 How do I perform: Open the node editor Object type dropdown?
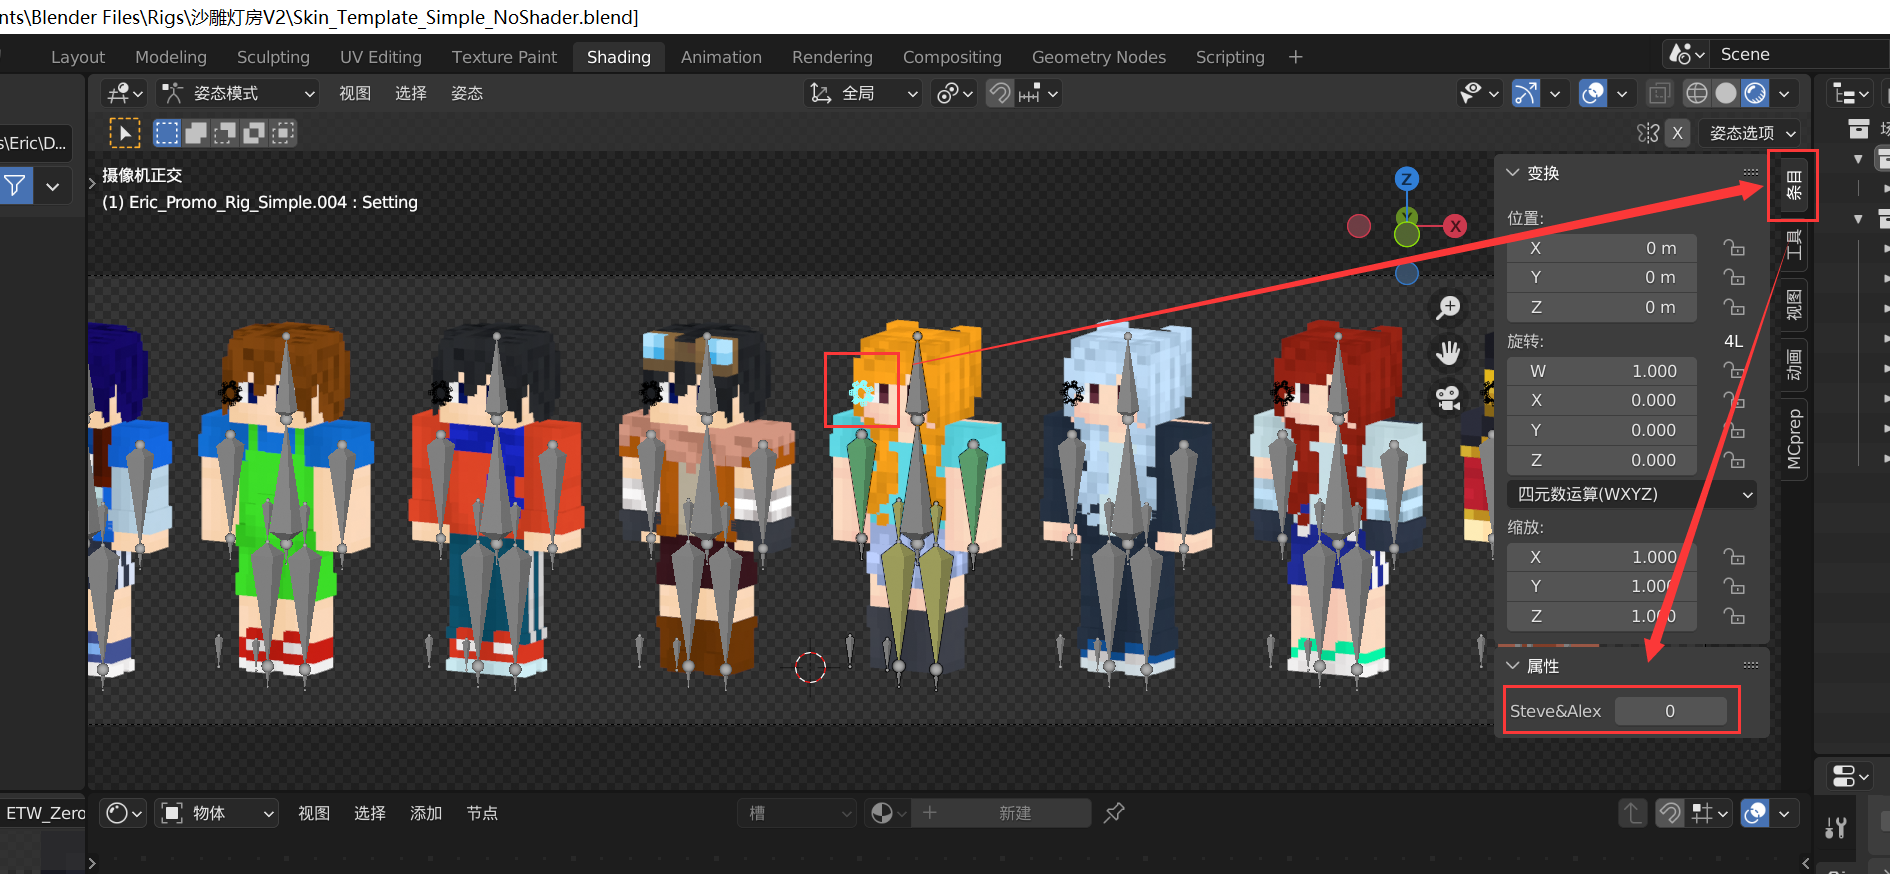(218, 813)
